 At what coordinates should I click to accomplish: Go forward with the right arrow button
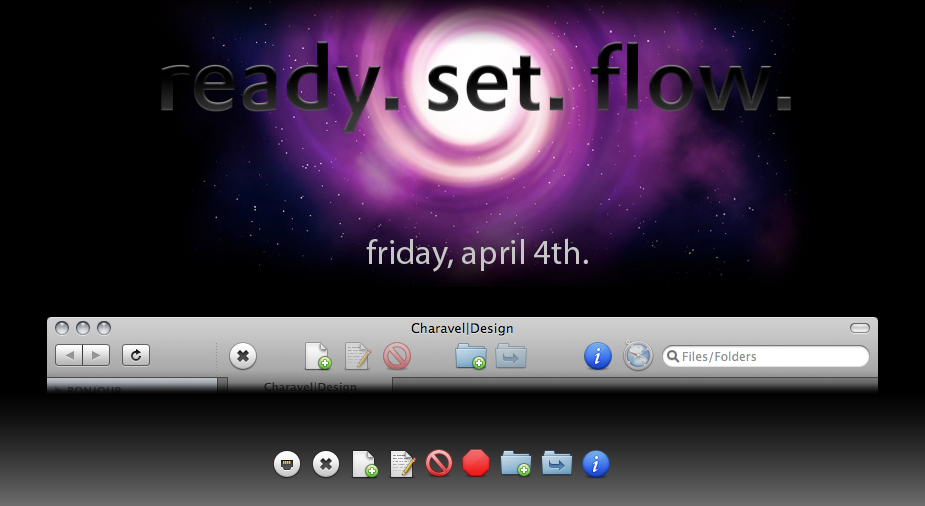click(x=96, y=356)
